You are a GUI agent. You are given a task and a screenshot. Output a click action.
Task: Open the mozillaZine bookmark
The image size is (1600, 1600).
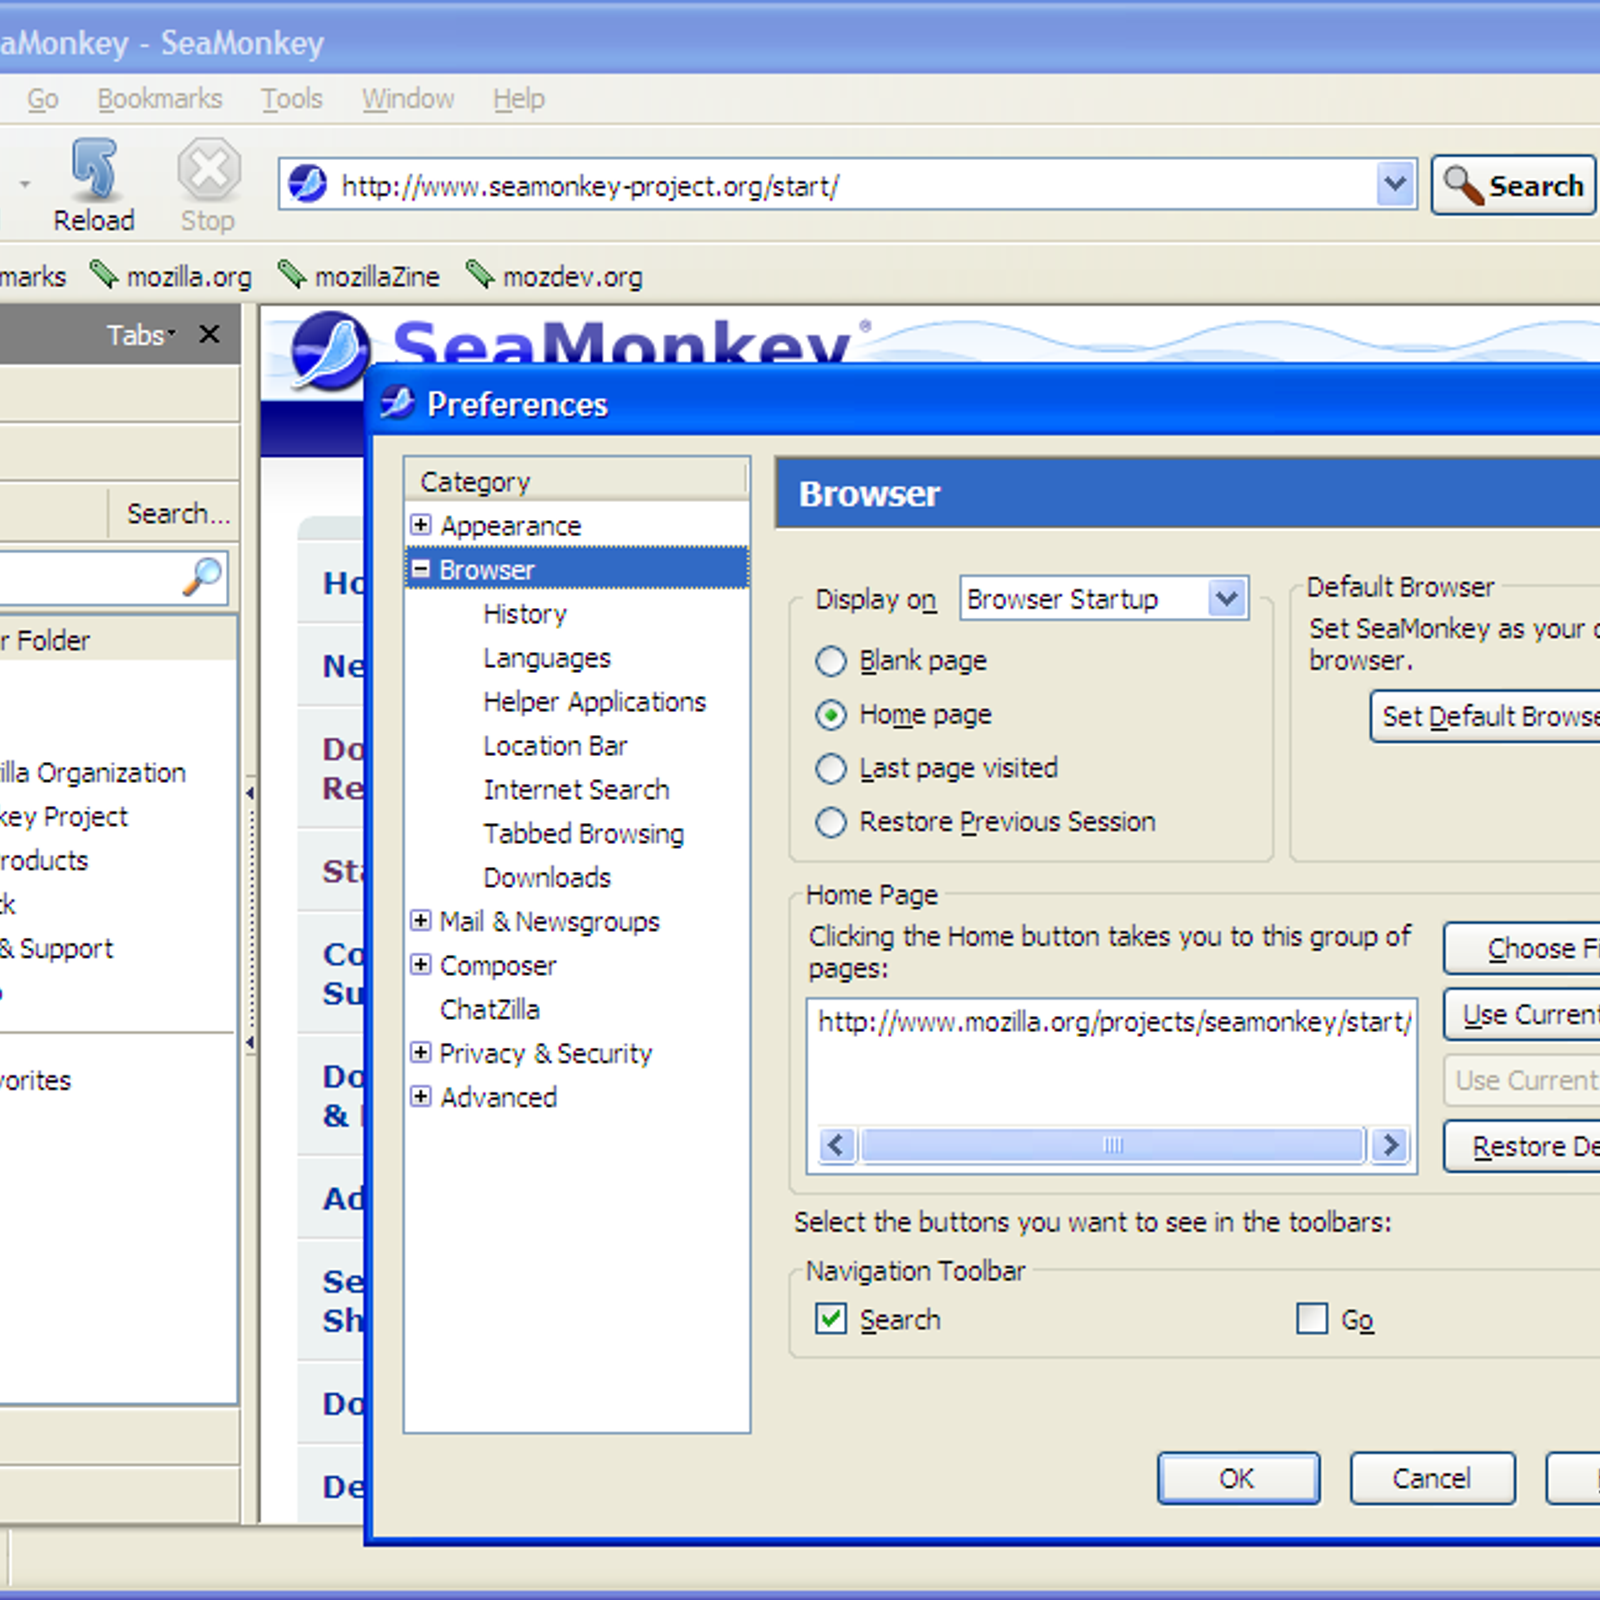pos(359,276)
